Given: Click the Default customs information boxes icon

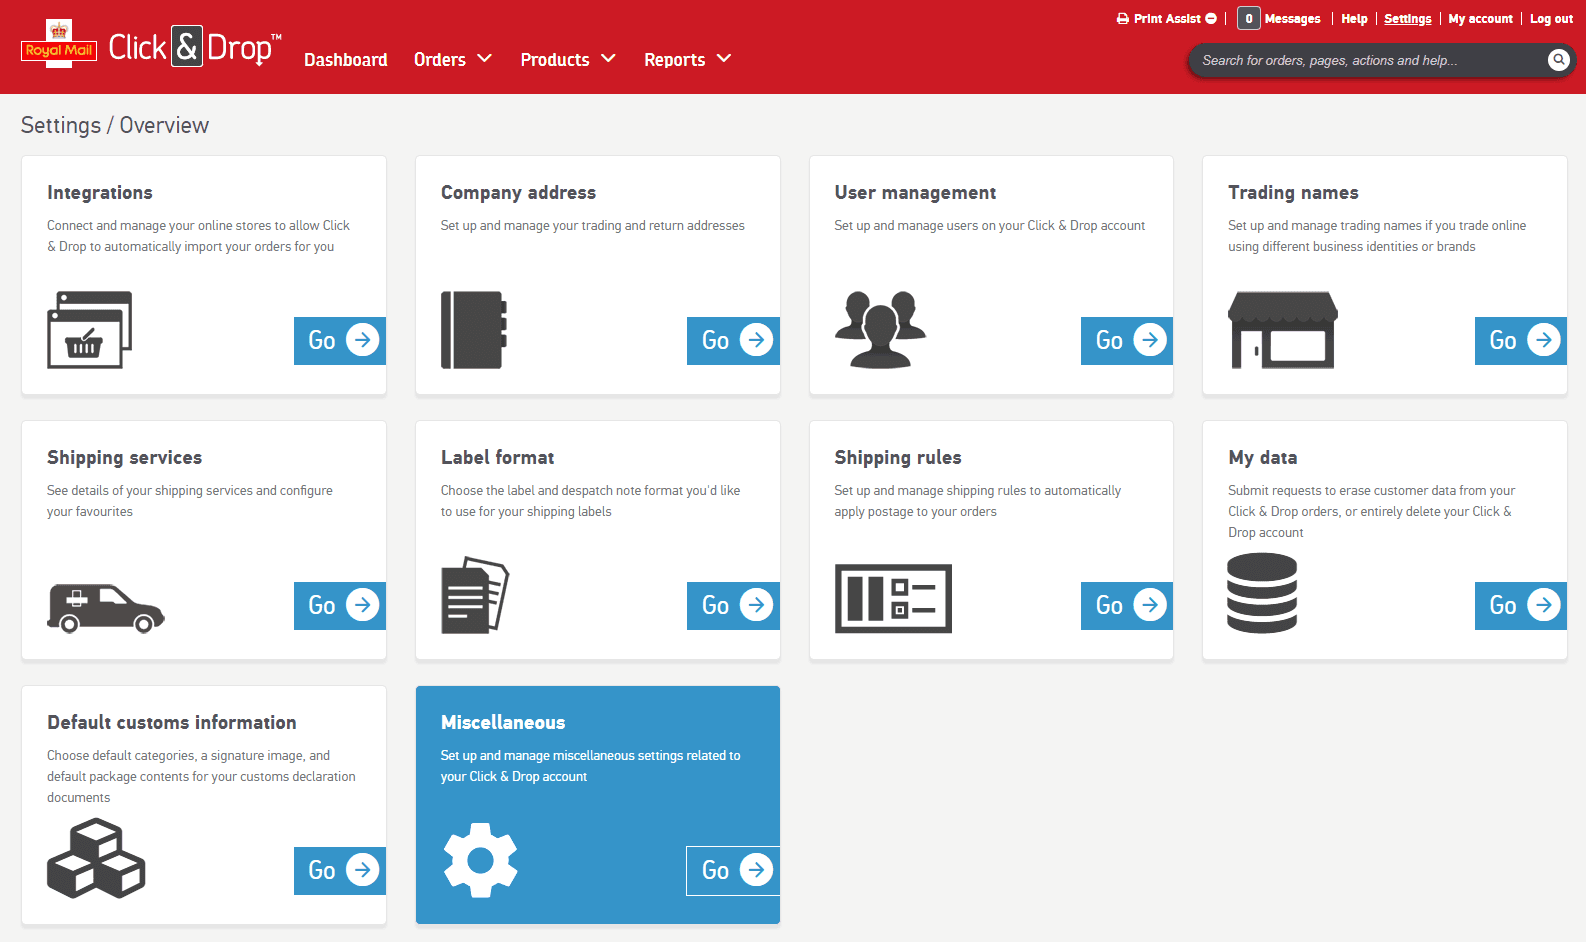Looking at the screenshot, I should pos(96,858).
